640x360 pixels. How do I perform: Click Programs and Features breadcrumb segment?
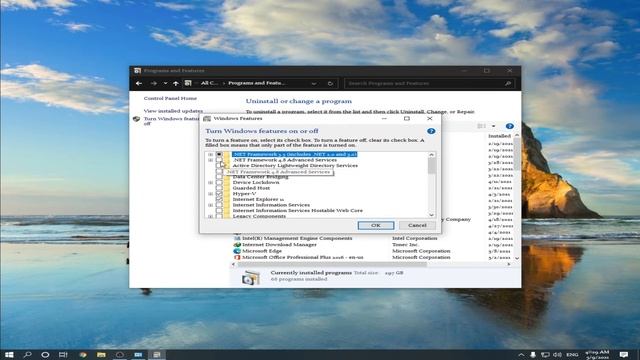256,83
